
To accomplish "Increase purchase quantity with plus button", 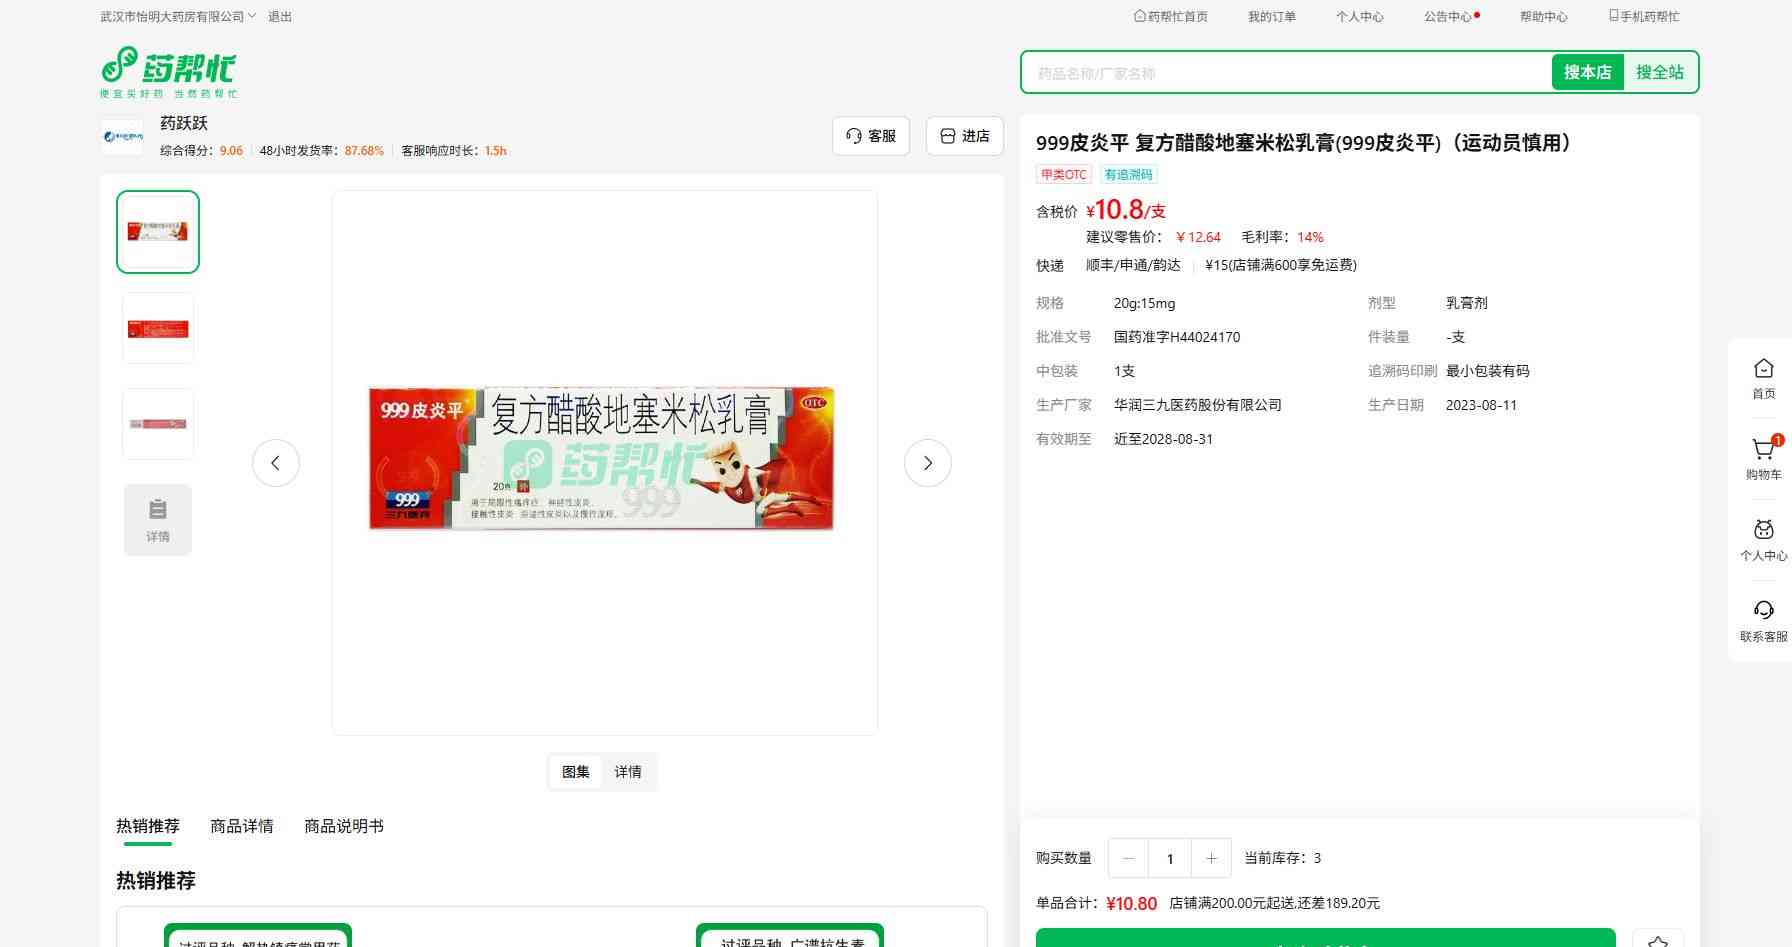I will (x=1211, y=858).
